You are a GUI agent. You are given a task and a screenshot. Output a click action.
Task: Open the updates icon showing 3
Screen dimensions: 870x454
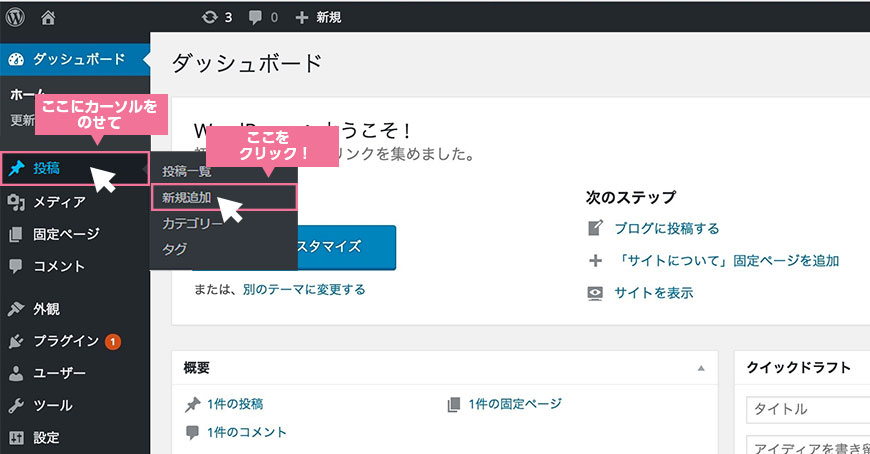coord(217,17)
